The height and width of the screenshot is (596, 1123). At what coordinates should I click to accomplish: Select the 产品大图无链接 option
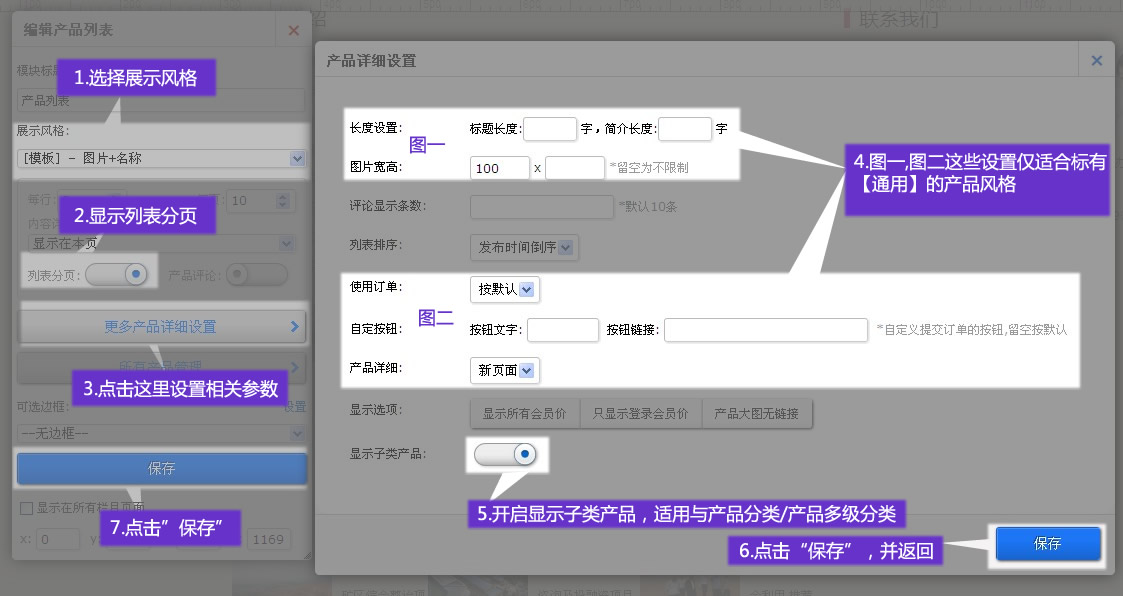pos(757,413)
